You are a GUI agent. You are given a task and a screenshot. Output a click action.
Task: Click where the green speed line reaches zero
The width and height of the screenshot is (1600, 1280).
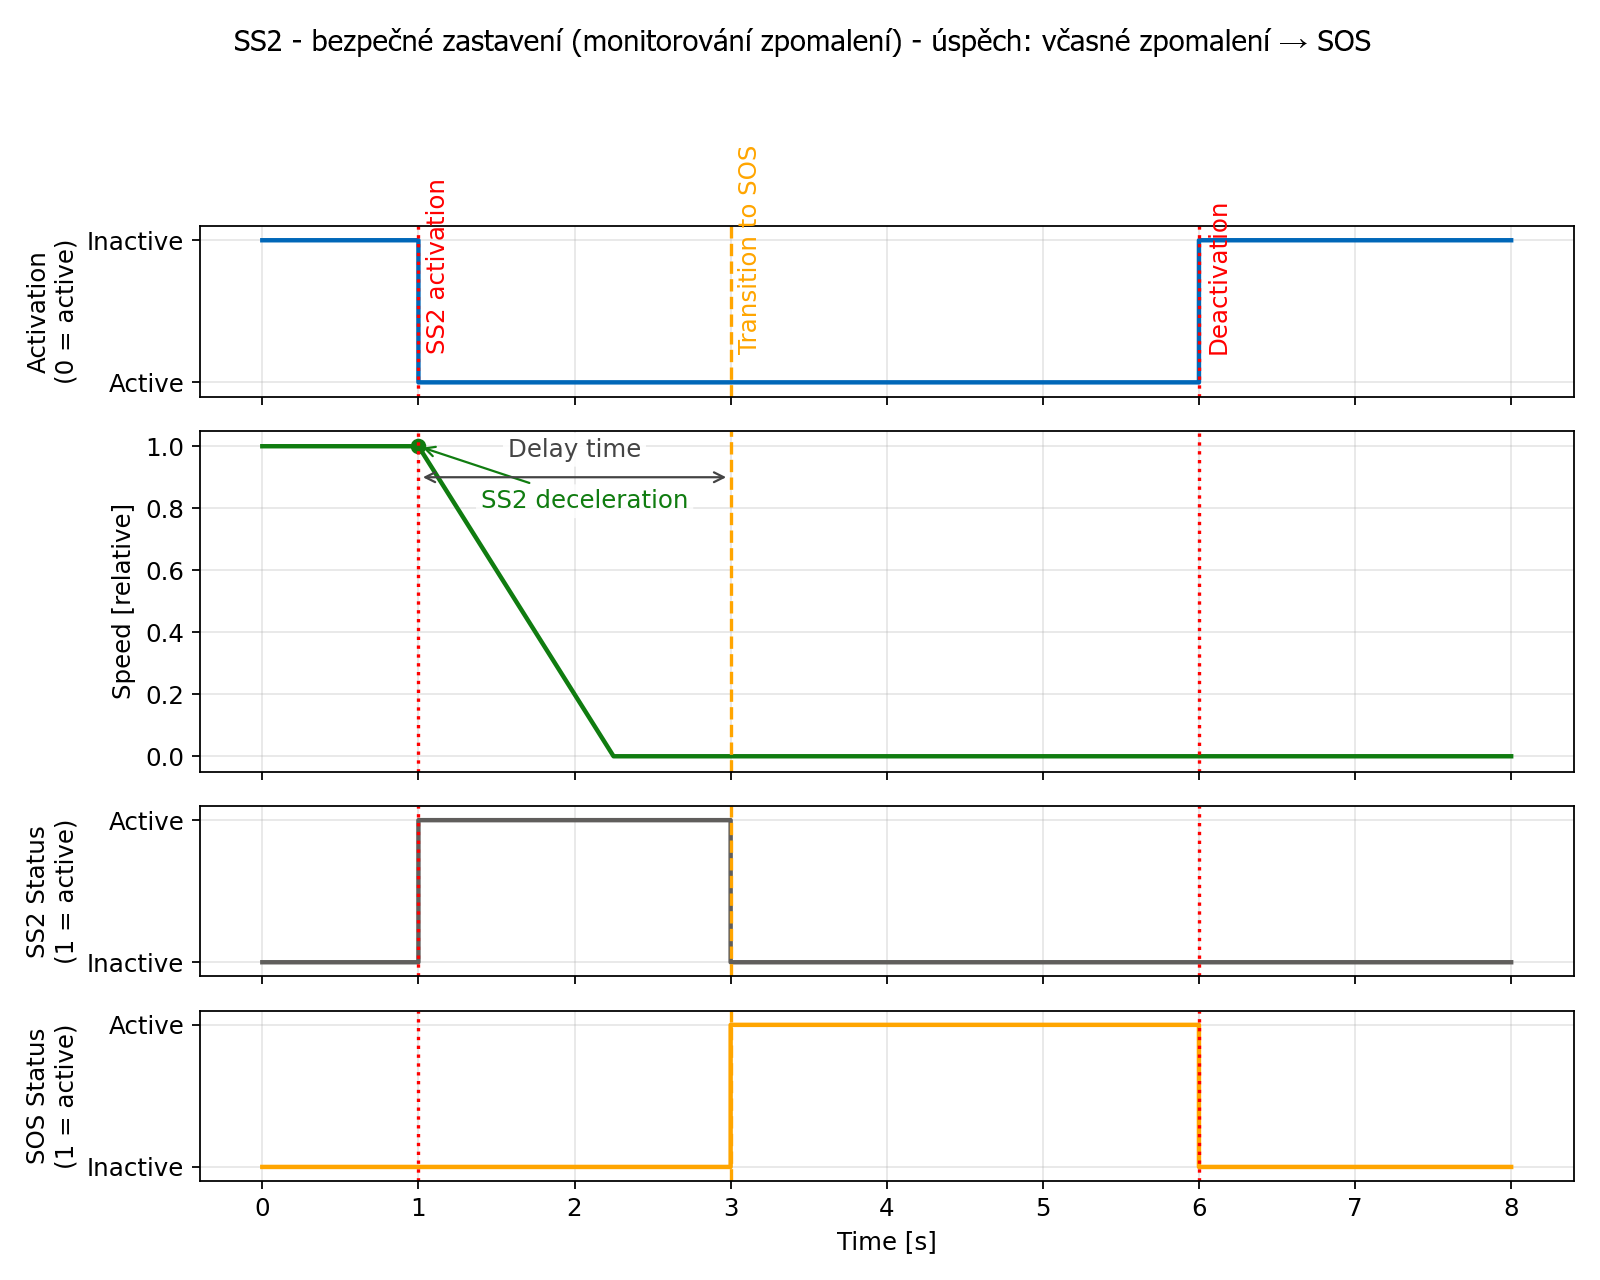[x=613, y=756]
